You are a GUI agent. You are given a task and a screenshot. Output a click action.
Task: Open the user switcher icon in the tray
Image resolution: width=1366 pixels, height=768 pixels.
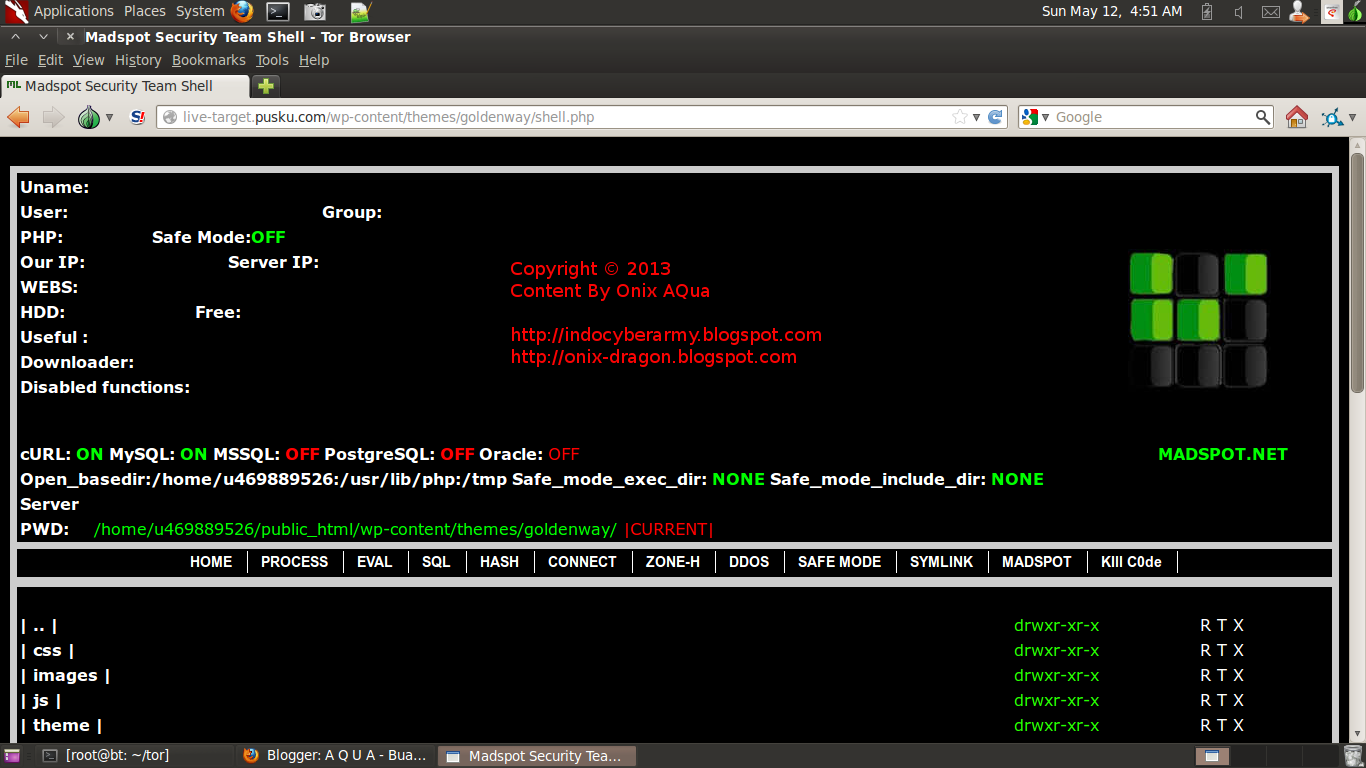[x=1298, y=12]
